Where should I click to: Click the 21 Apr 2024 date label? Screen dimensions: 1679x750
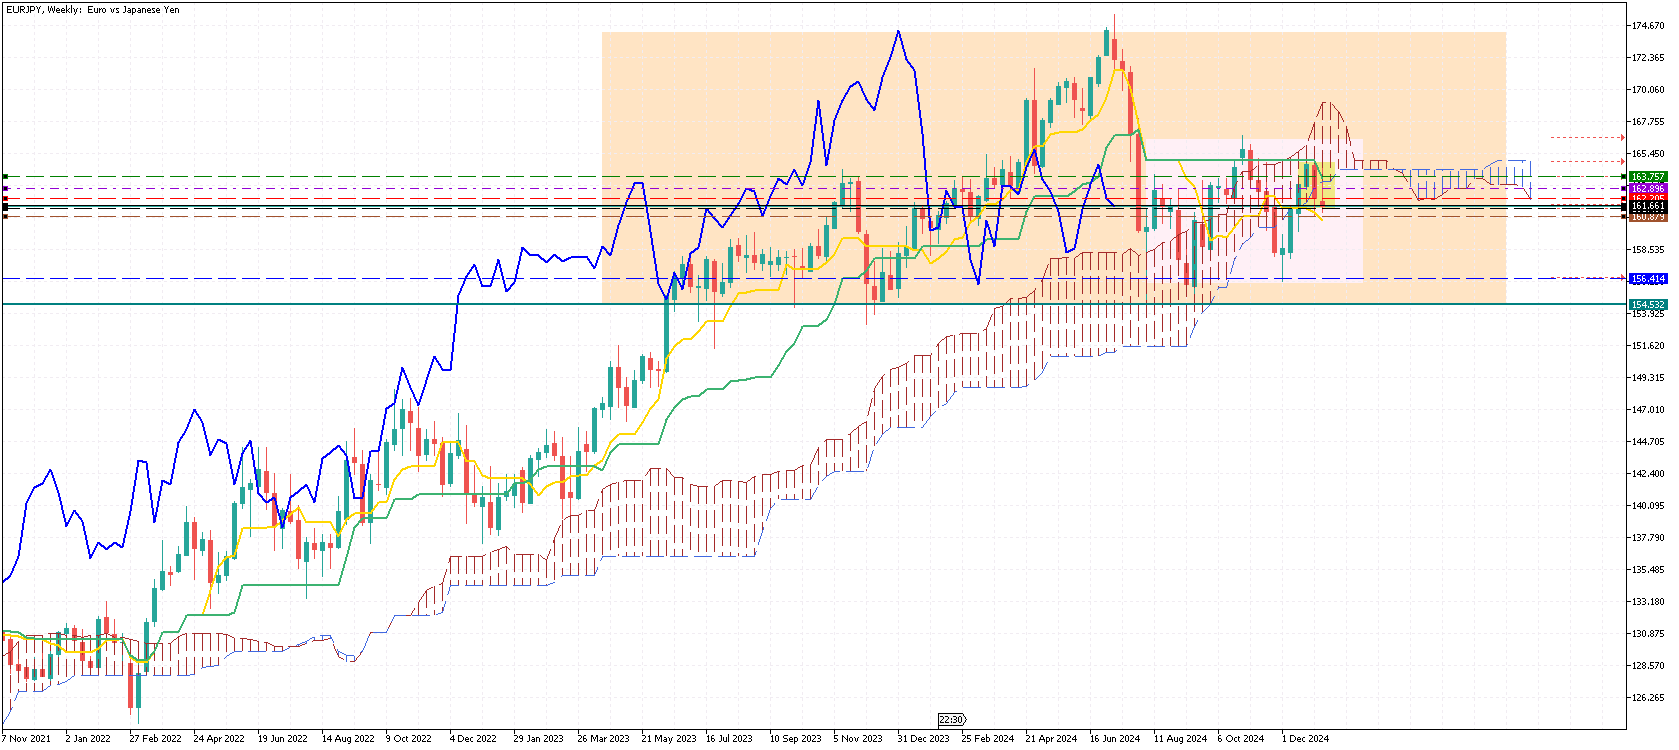click(x=1052, y=739)
